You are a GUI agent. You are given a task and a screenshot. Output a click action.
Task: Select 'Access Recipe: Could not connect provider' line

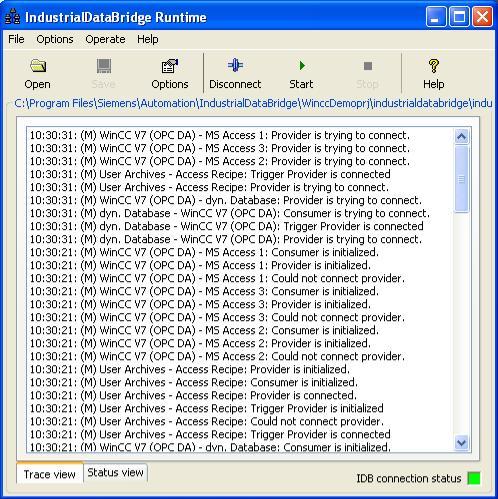207,421
